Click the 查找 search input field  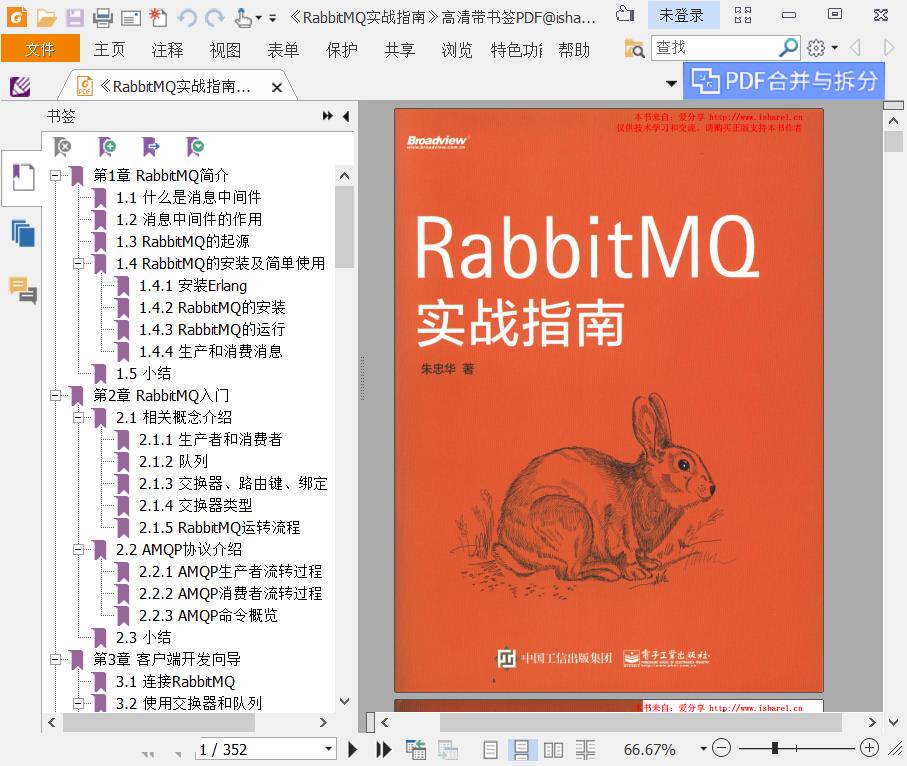click(714, 47)
